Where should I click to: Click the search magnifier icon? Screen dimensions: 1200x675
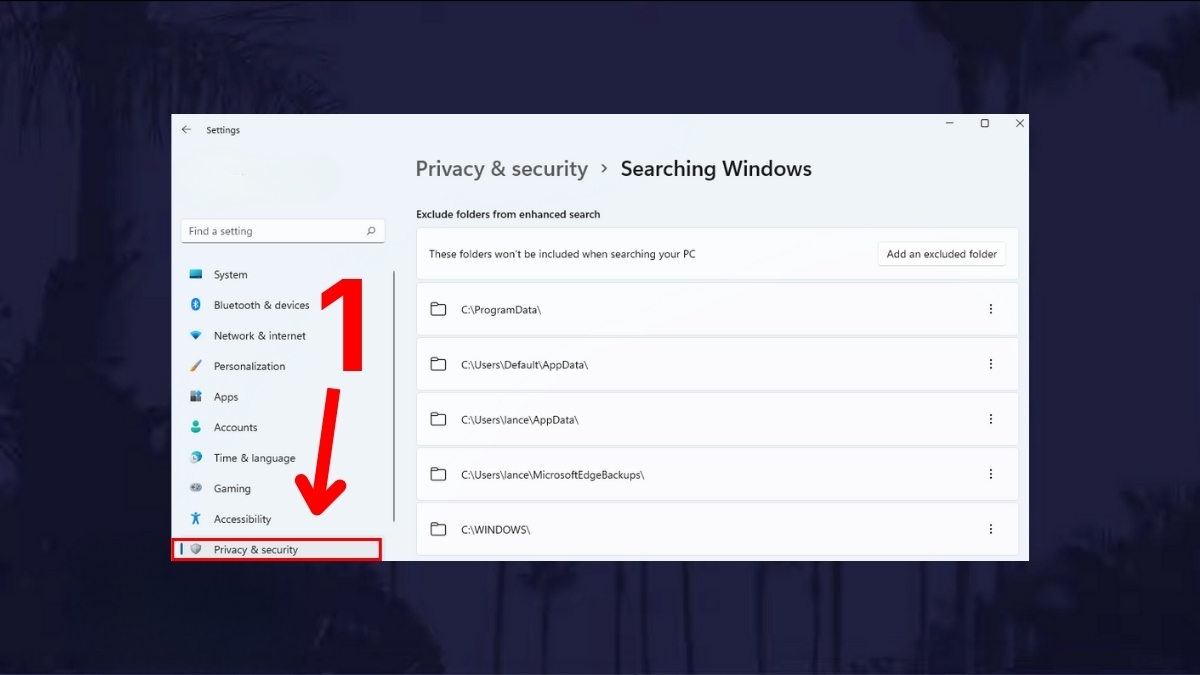pos(371,231)
